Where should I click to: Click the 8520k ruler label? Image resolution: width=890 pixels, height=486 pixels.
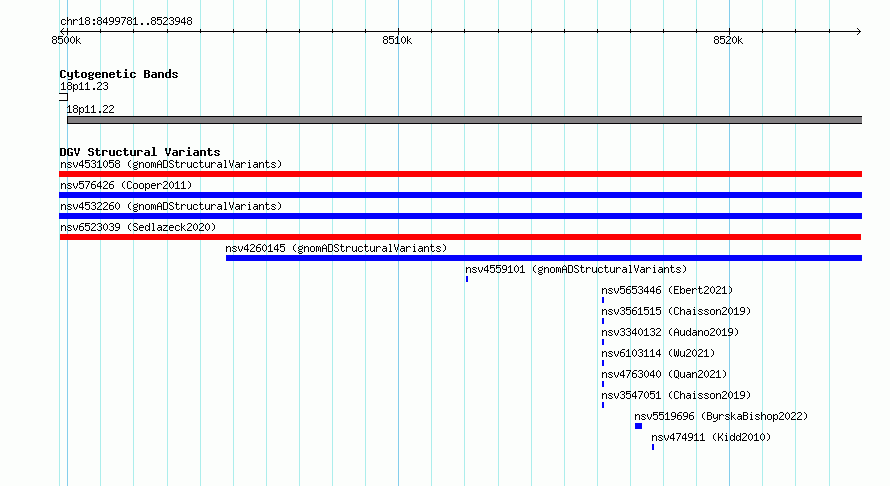(x=728, y=40)
